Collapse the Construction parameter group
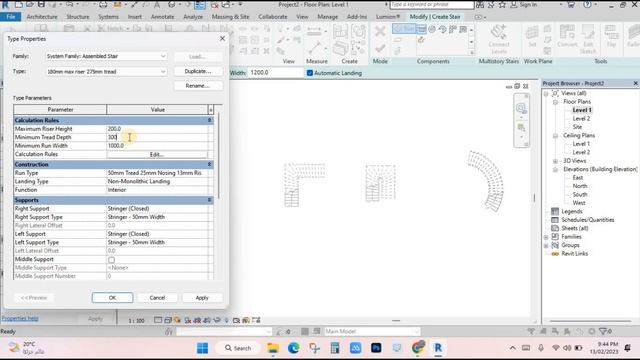This screenshot has width=640, height=360. (x=209, y=164)
